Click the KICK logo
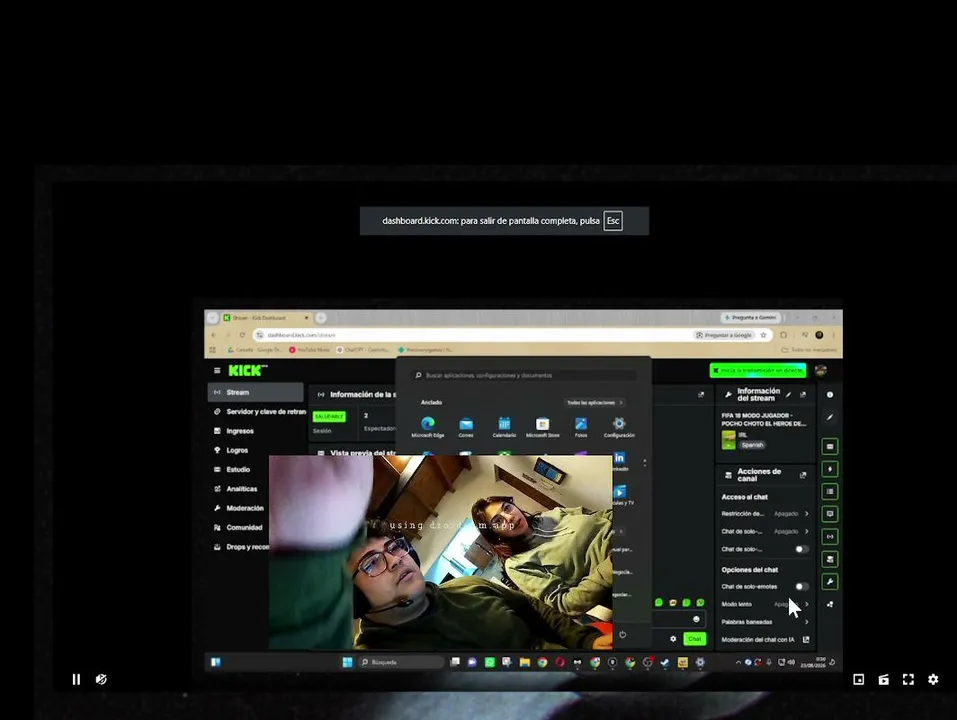The image size is (957, 720). (247, 370)
